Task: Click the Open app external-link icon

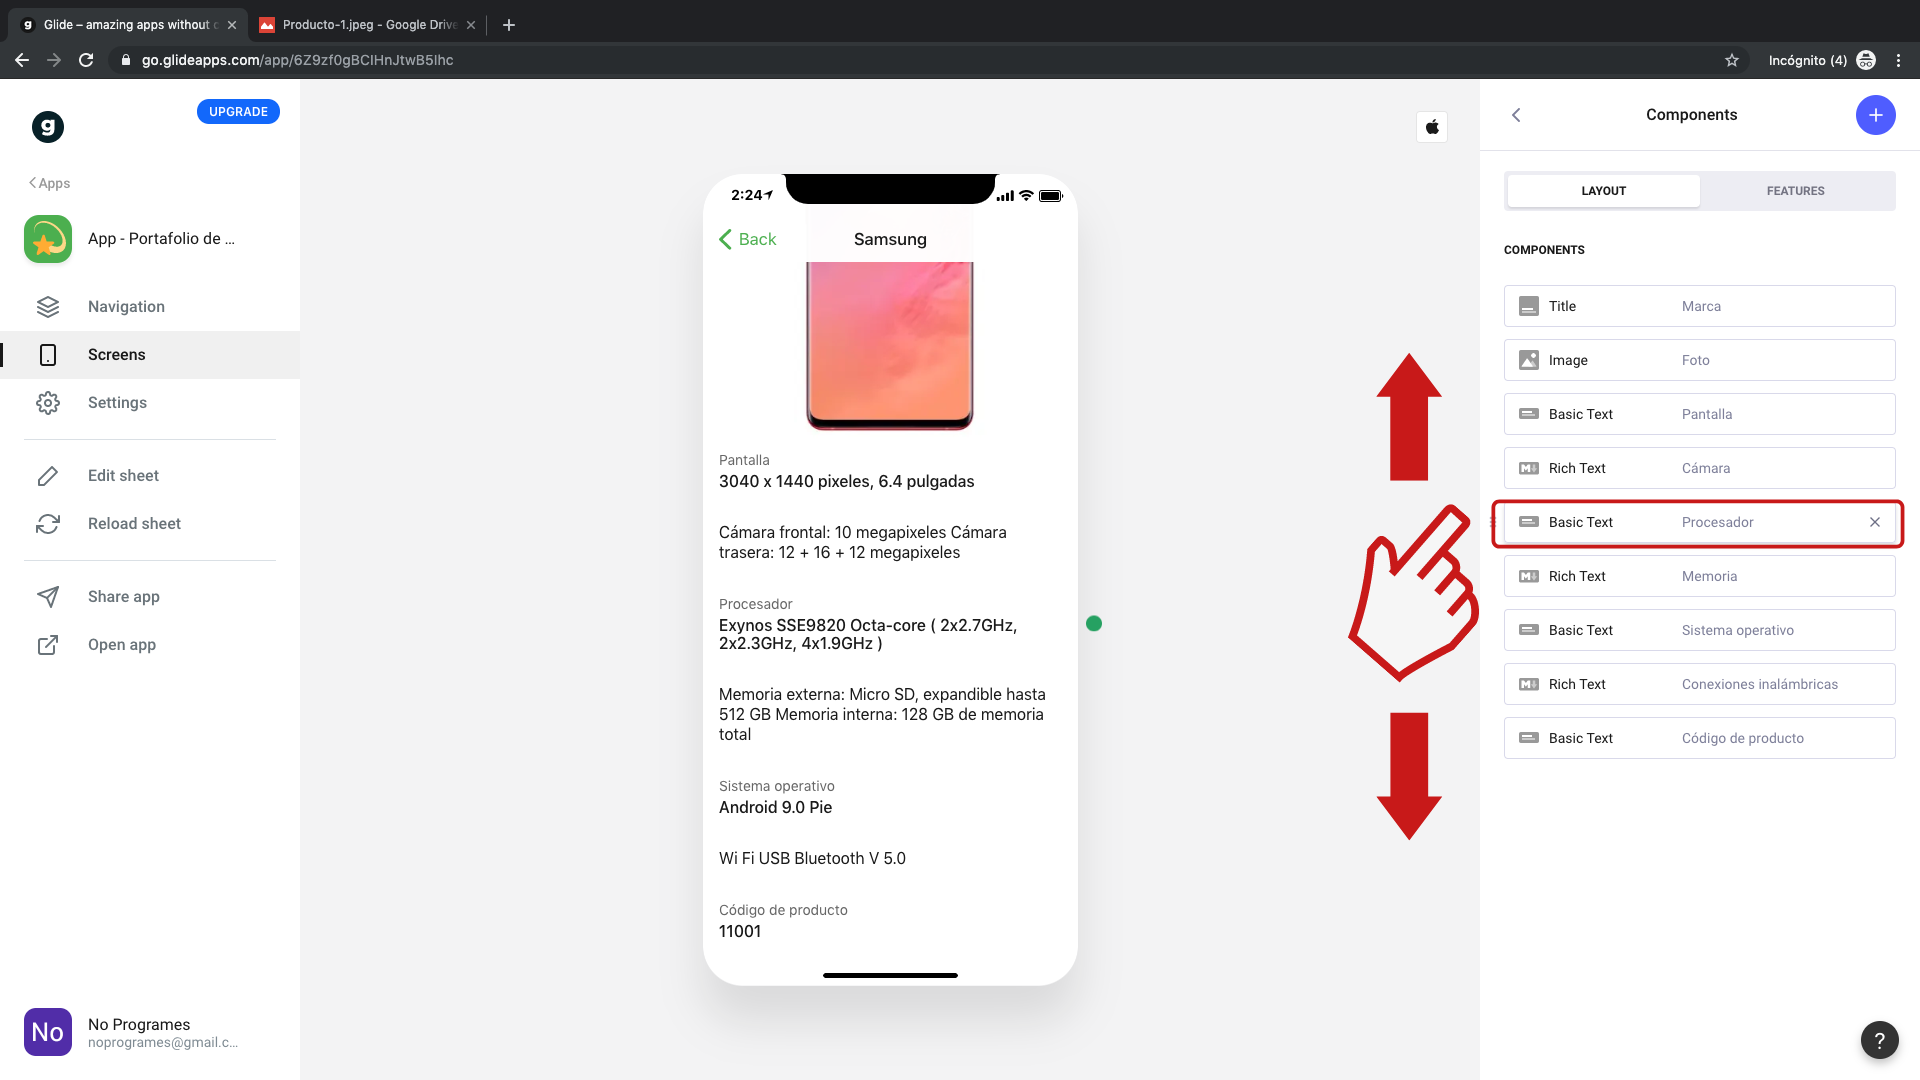Action: [48, 645]
